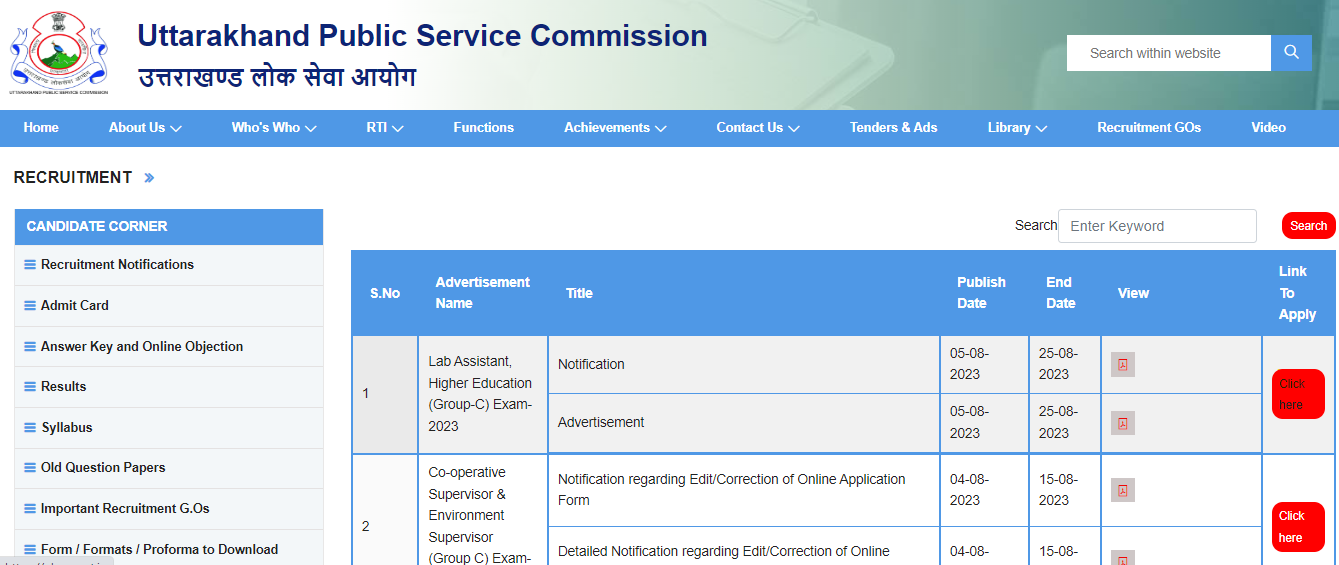The image size is (1339, 565).
Task: Open Results link in Candidate Corner
Action: click(64, 387)
